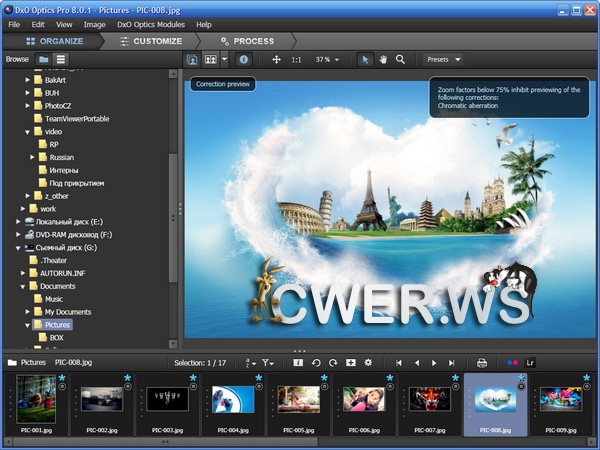Toggle the single image preview mode
This screenshot has height=450, width=600.
point(192,60)
